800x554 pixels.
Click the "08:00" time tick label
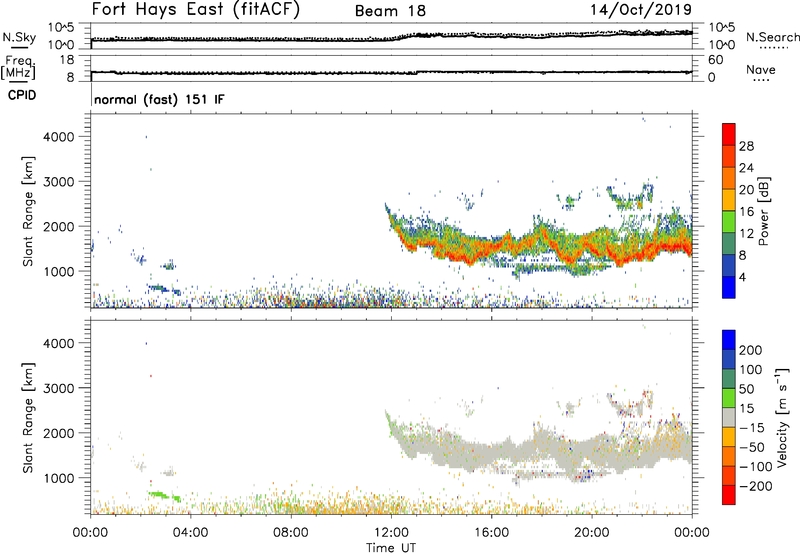pos(291,533)
